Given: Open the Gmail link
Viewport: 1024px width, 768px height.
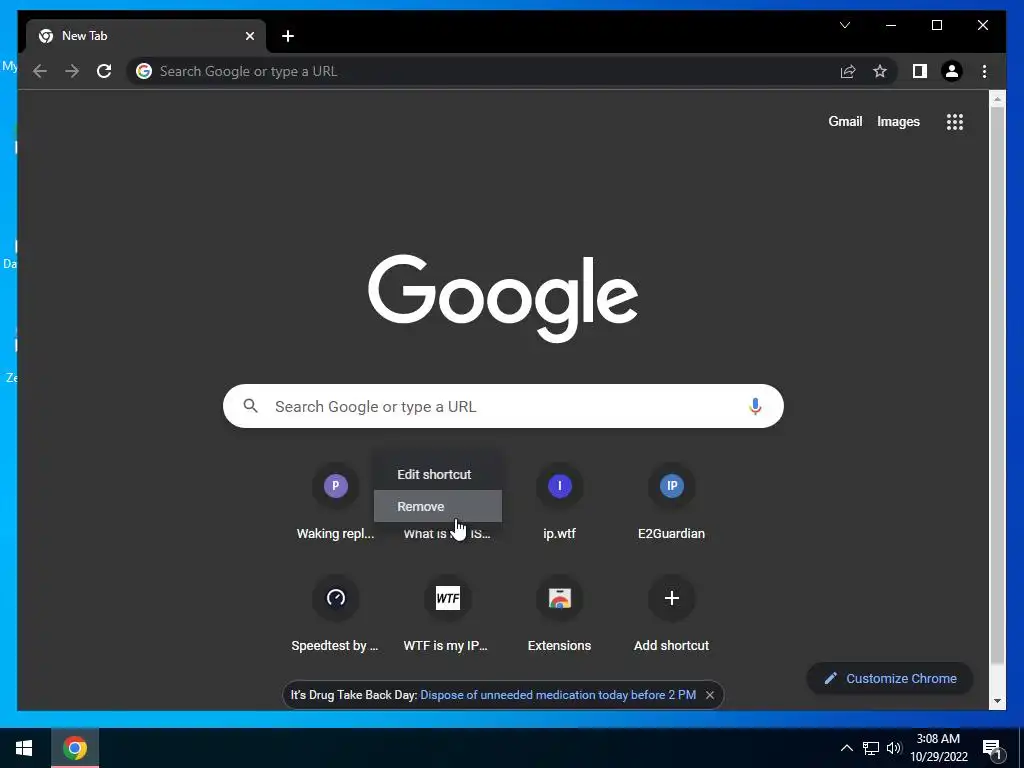Looking at the screenshot, I should pos(845,121).
